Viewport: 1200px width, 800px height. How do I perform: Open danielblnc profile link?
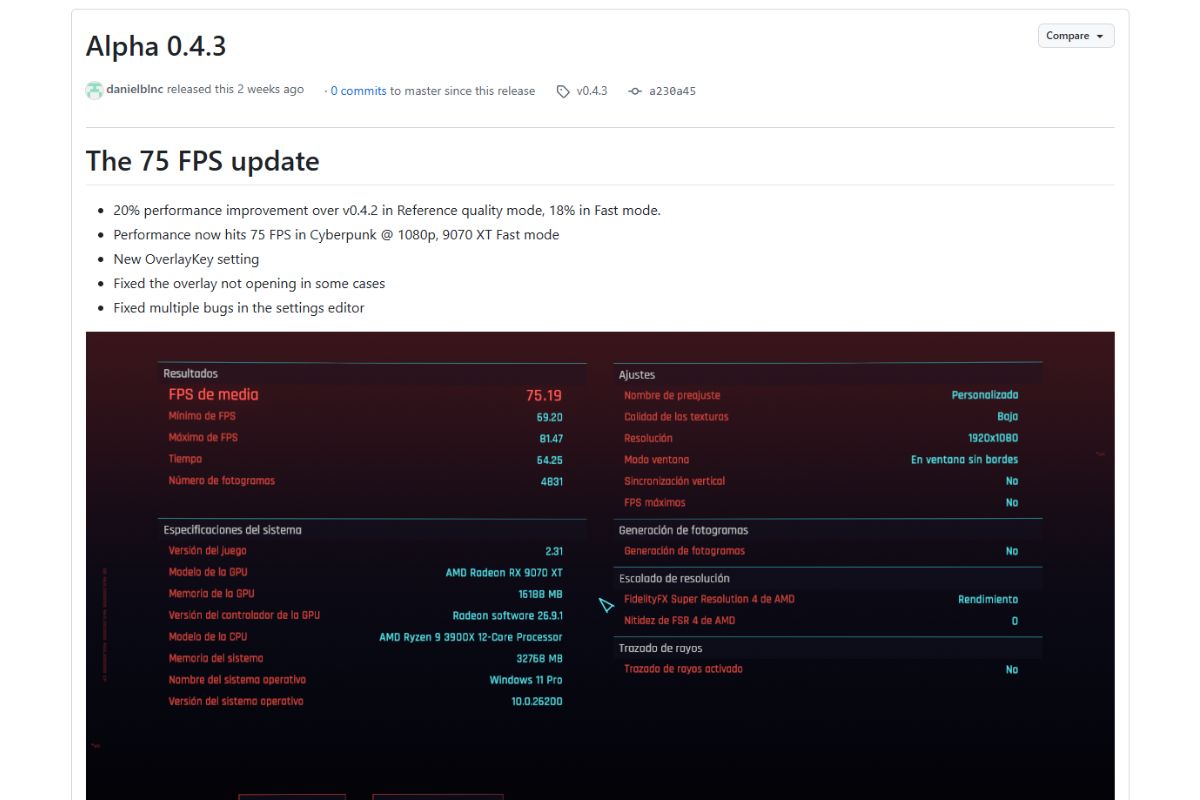pos(135,90)
